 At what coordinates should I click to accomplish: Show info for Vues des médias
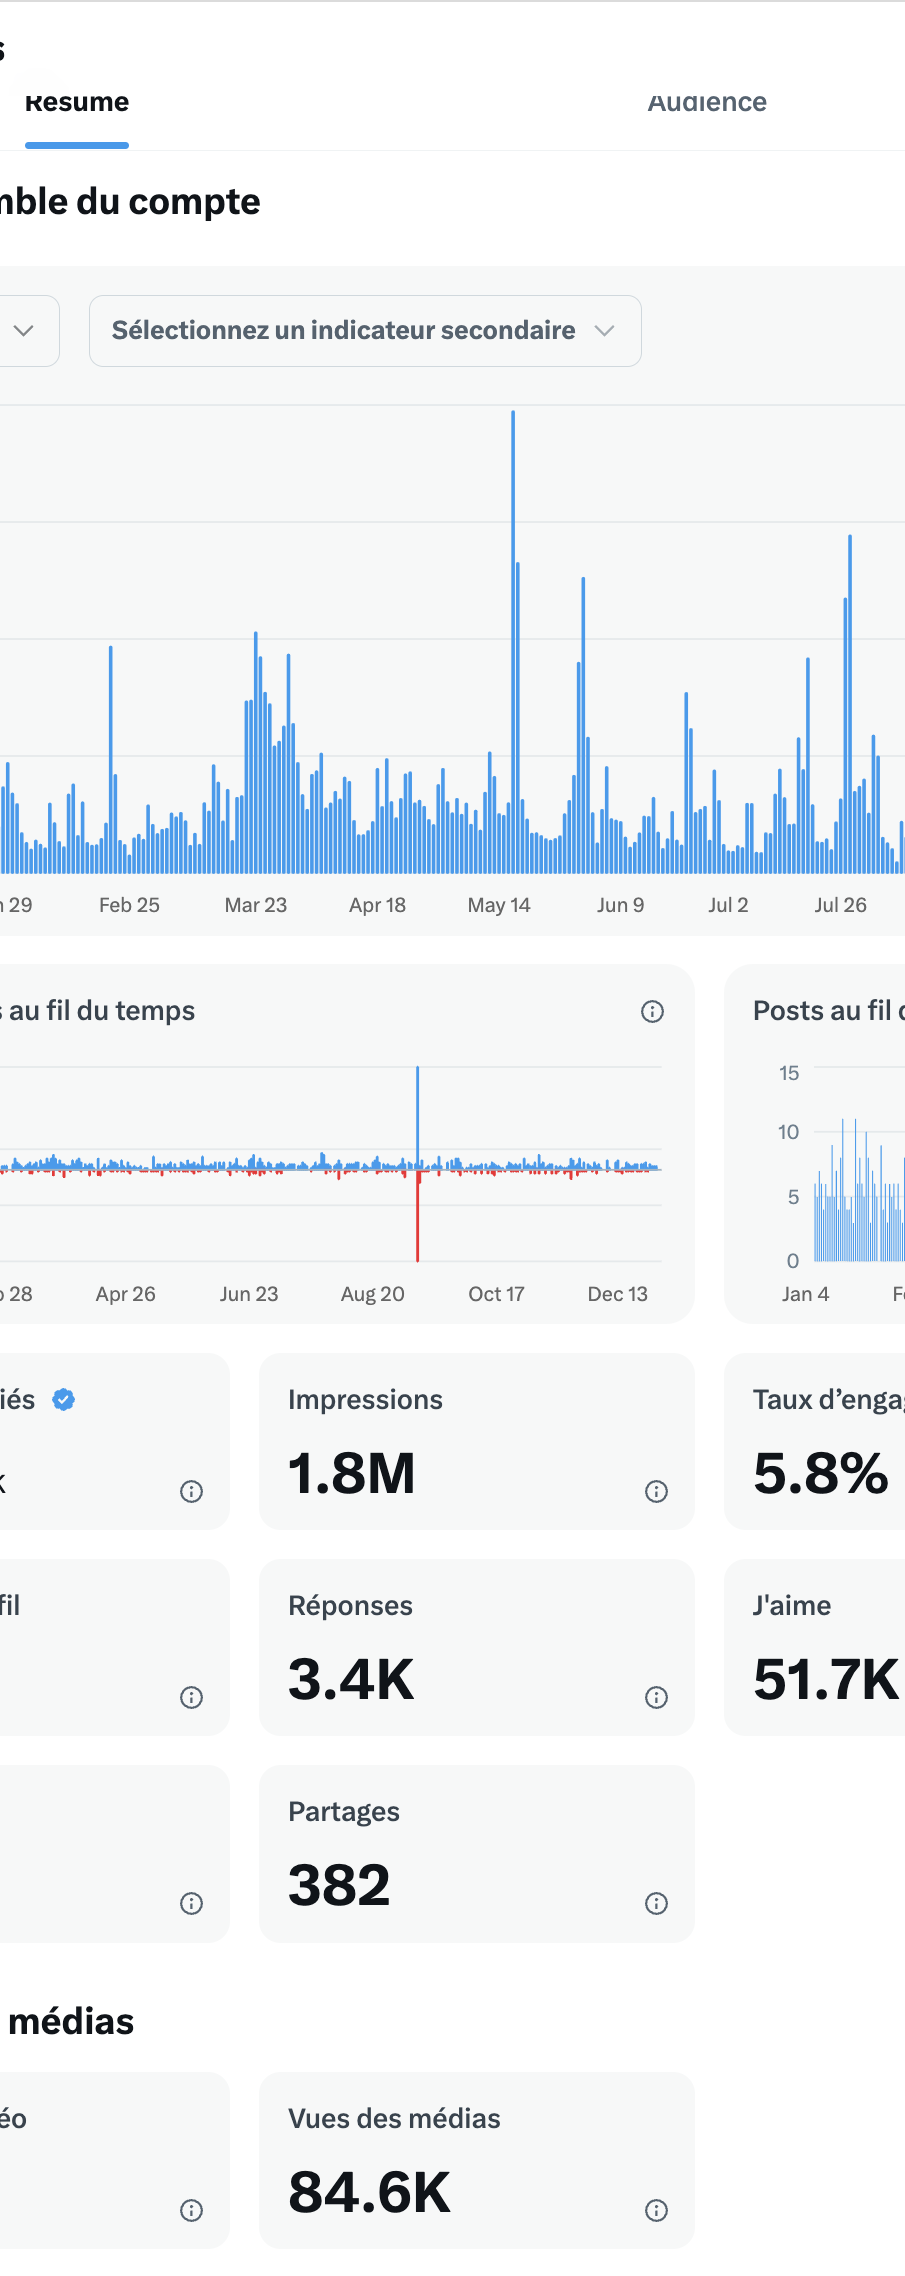(656, 2210)
